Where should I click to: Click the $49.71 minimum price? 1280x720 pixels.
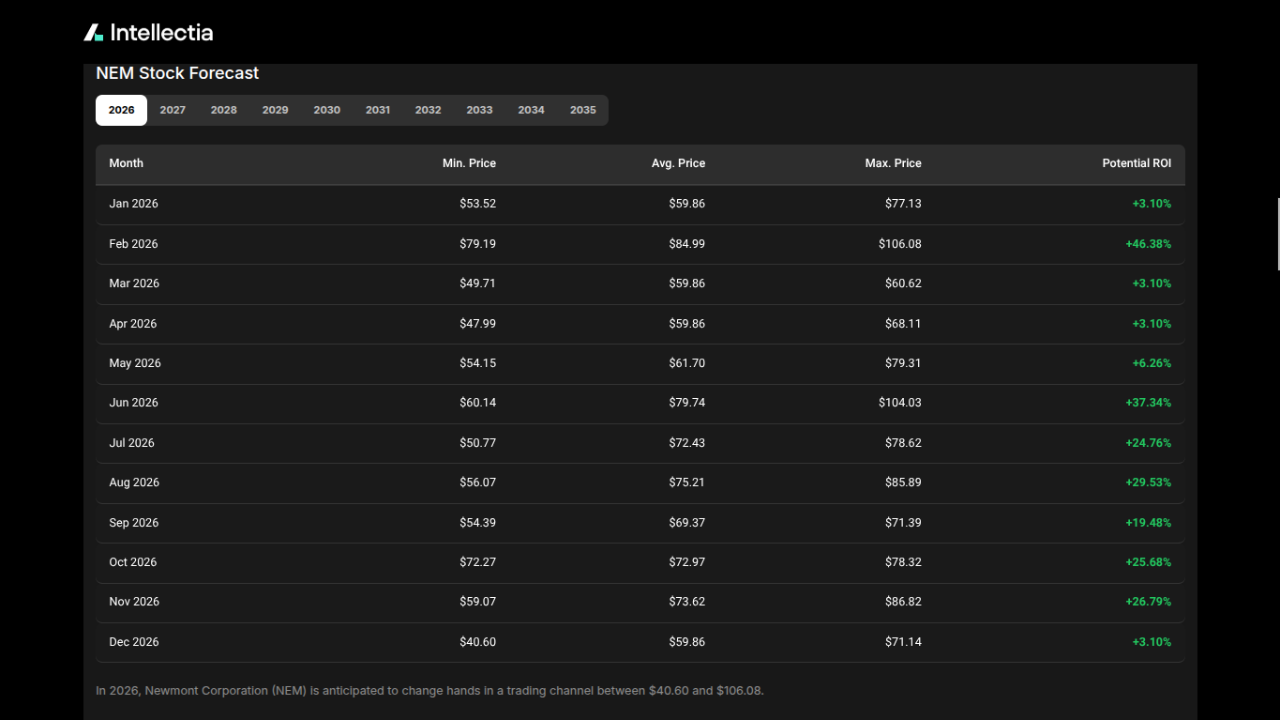[478, 284]
